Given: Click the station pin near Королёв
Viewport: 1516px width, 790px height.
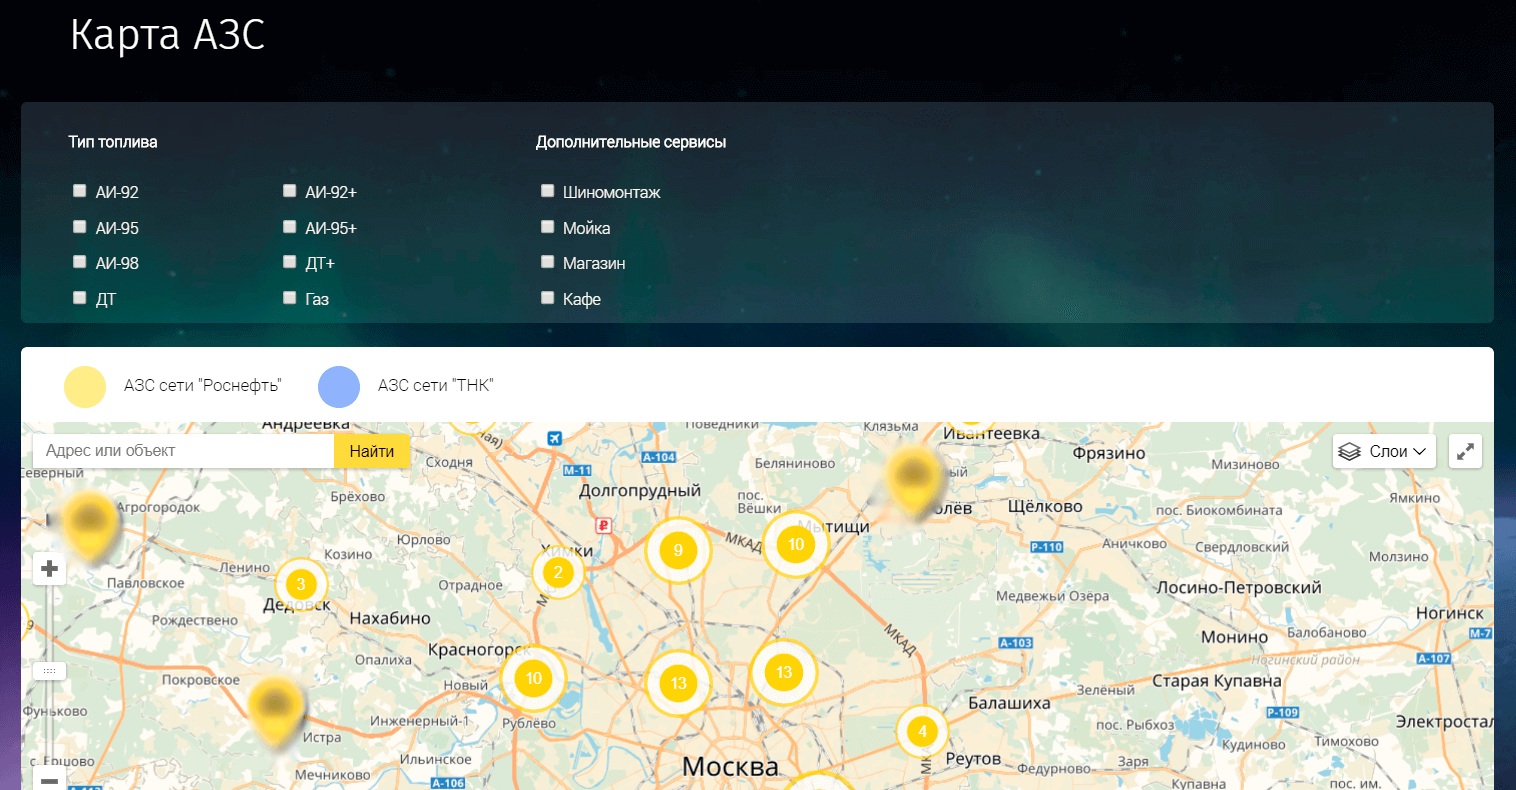Looking at the screenshot, I should tap(914, 480).
